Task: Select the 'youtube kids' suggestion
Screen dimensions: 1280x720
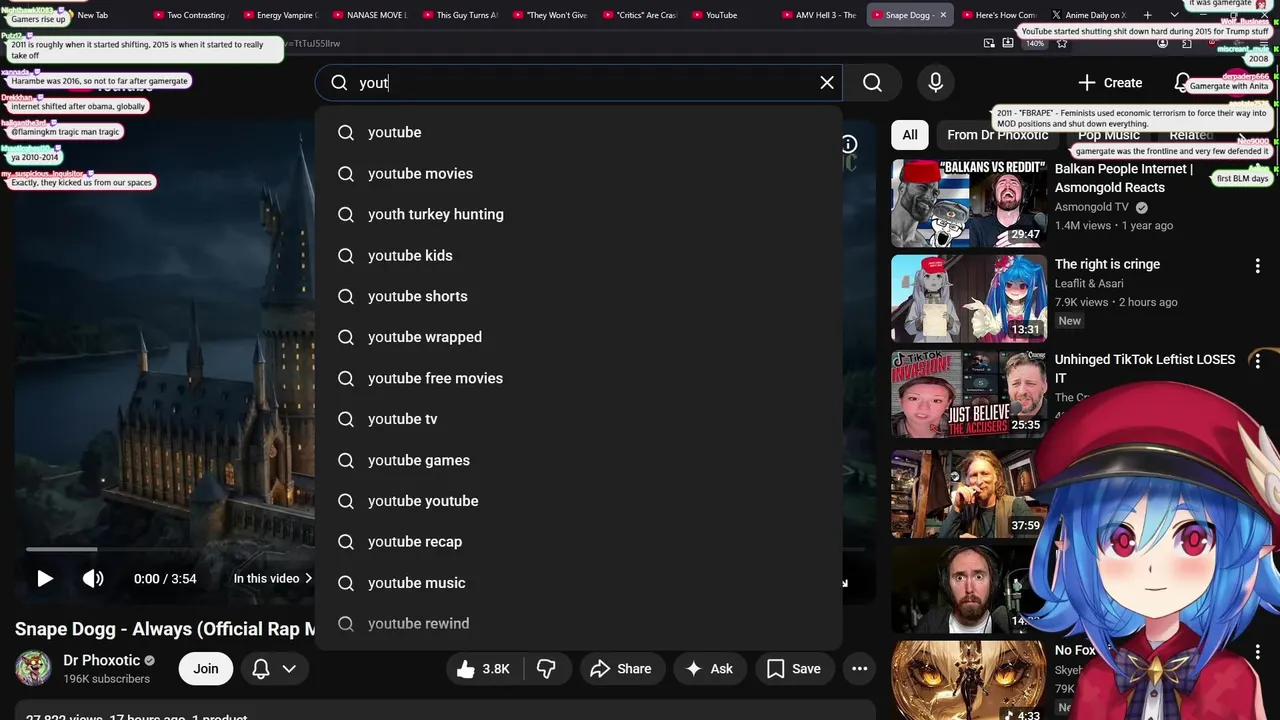Action: (578, 255)
